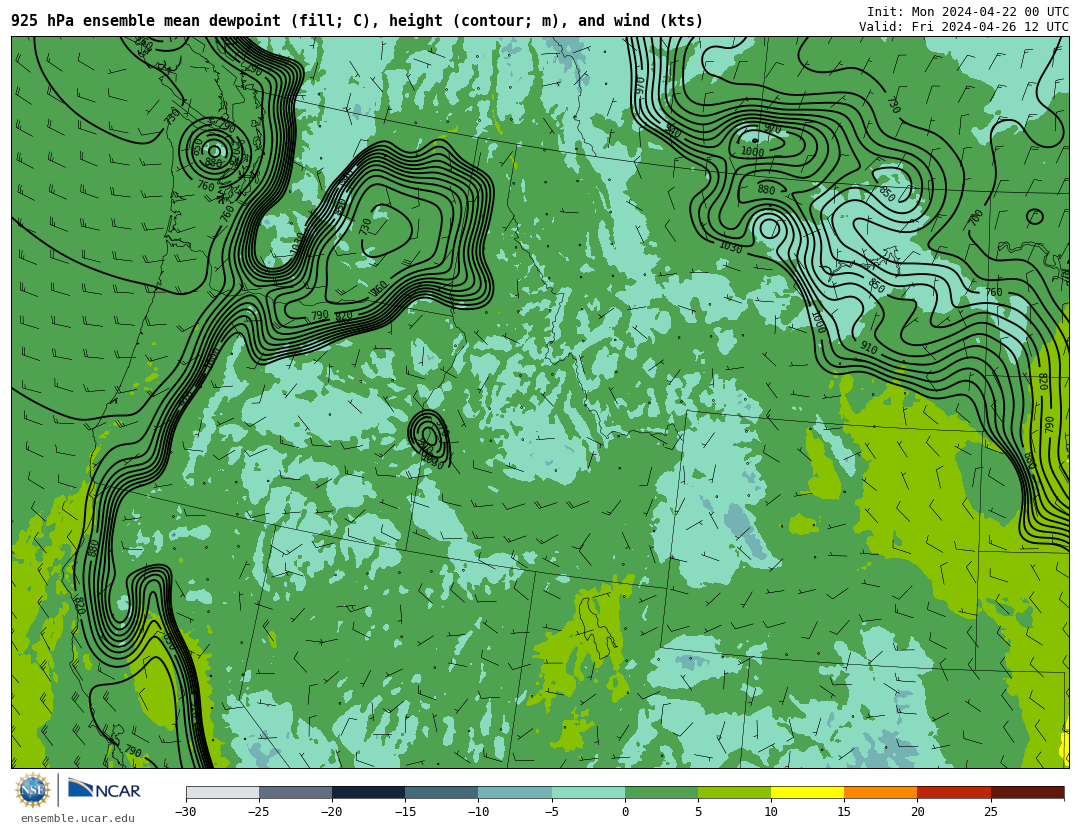
Task: Pick the green 0 to 5 color segment
Action: click(x=661, y=792)
